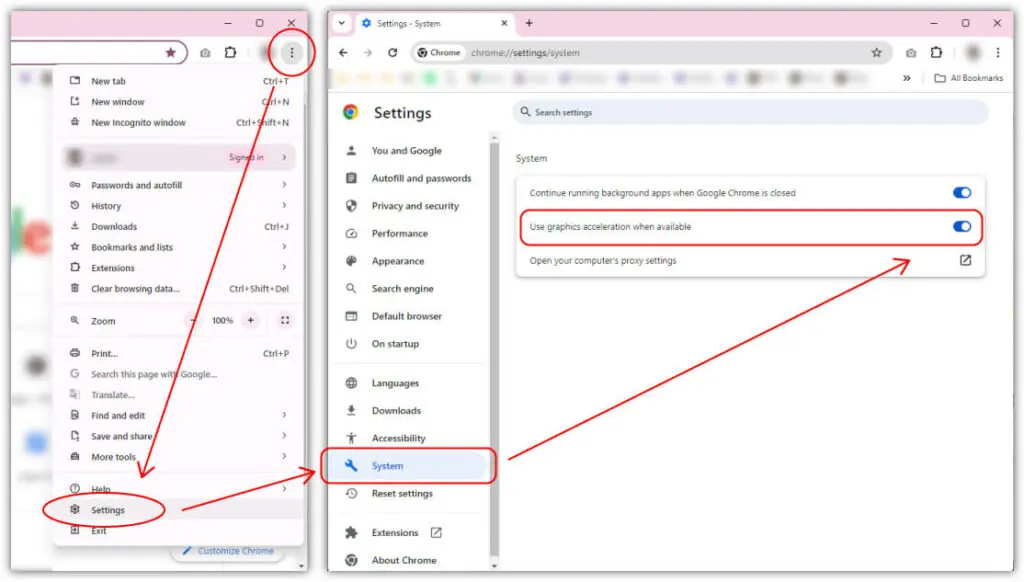Open a new tab with the plus icon
Screen dimensions: 1024x582
point(529,23)
